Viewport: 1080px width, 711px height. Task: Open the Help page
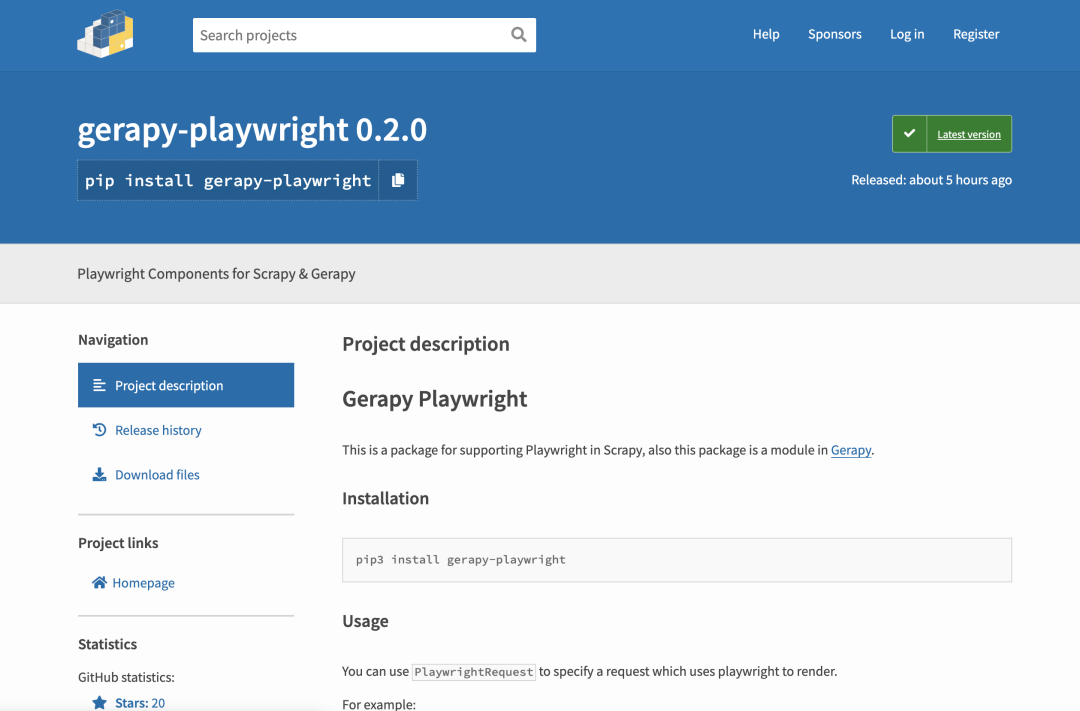coord(766,34)
